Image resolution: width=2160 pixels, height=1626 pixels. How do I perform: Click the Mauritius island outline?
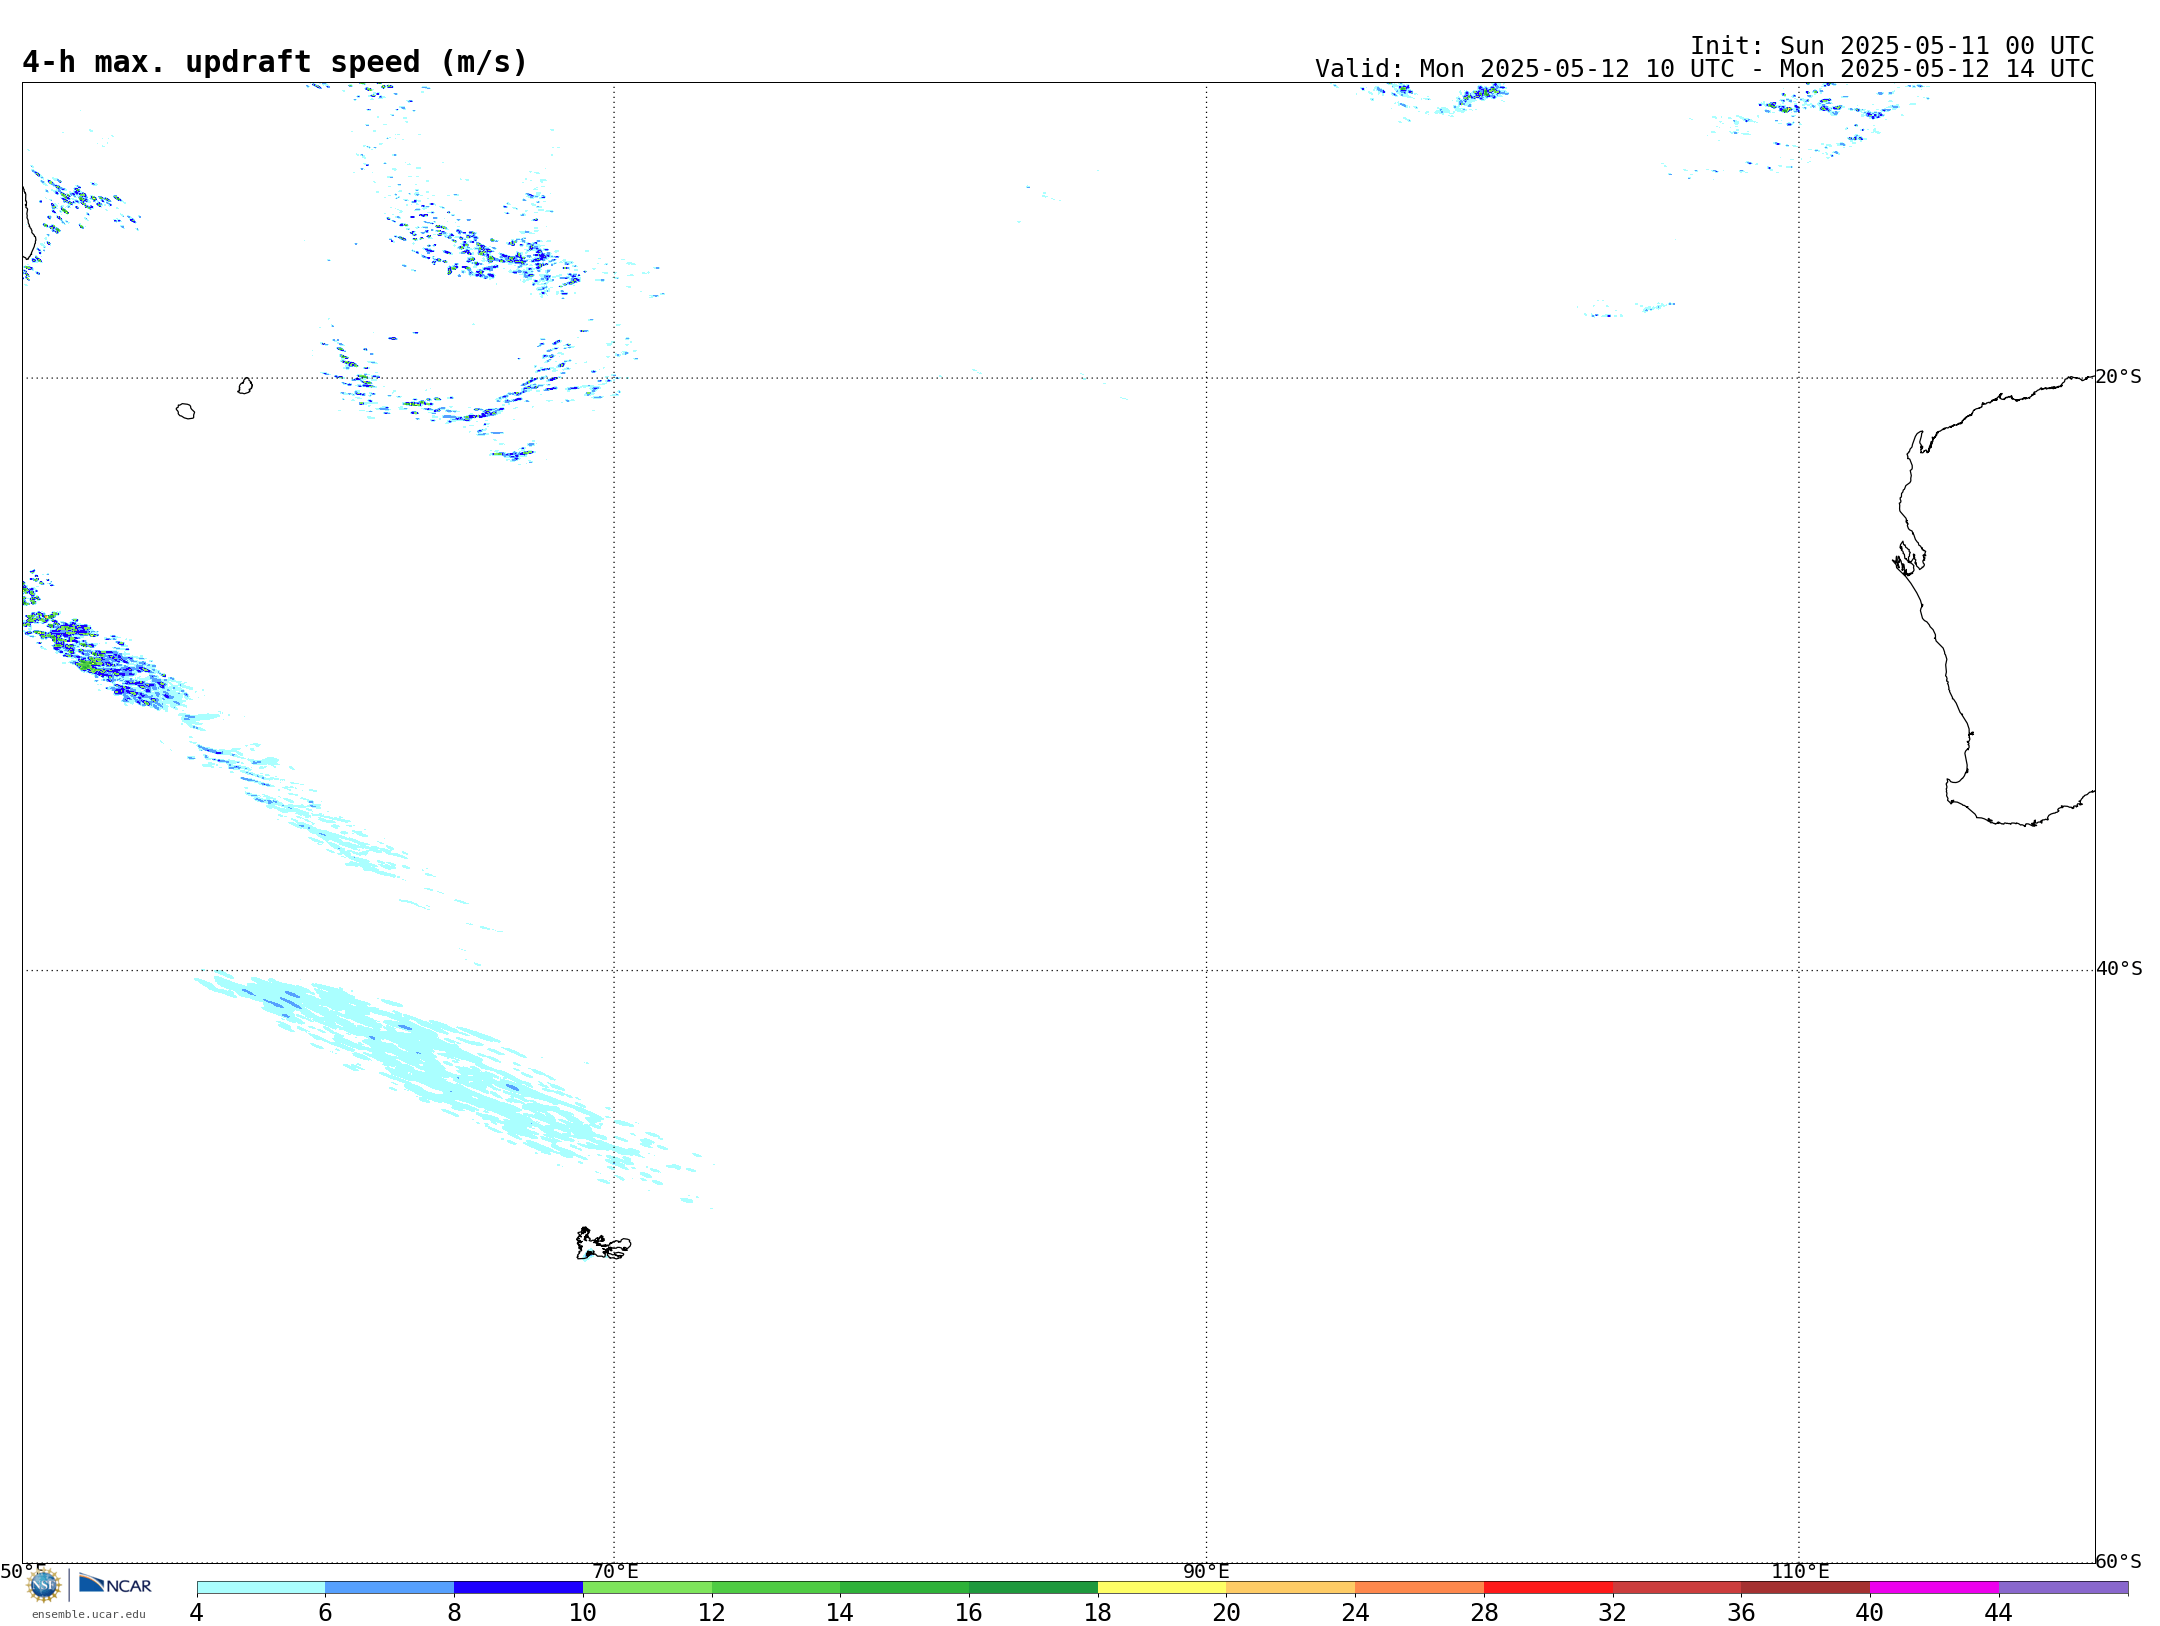click(245, 386)
